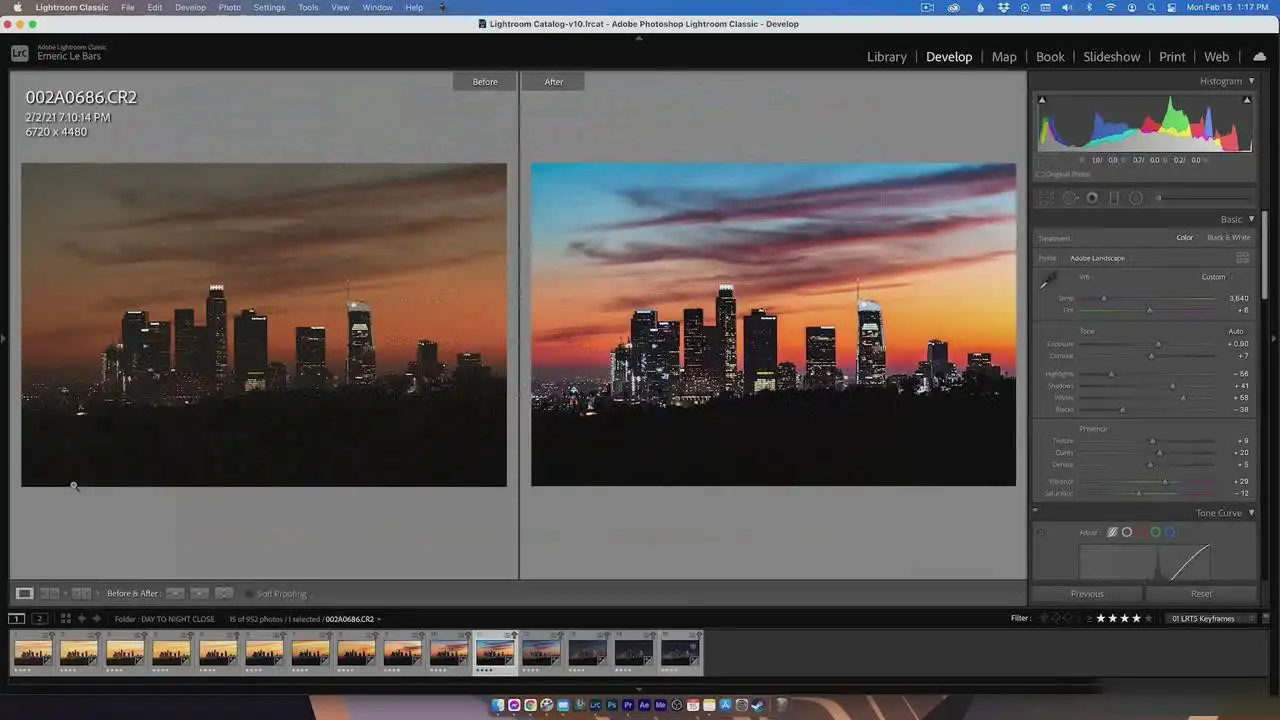Set Treatment to Color
The height and width of the screenshot is (720, 1280).
coord(1185,238)
